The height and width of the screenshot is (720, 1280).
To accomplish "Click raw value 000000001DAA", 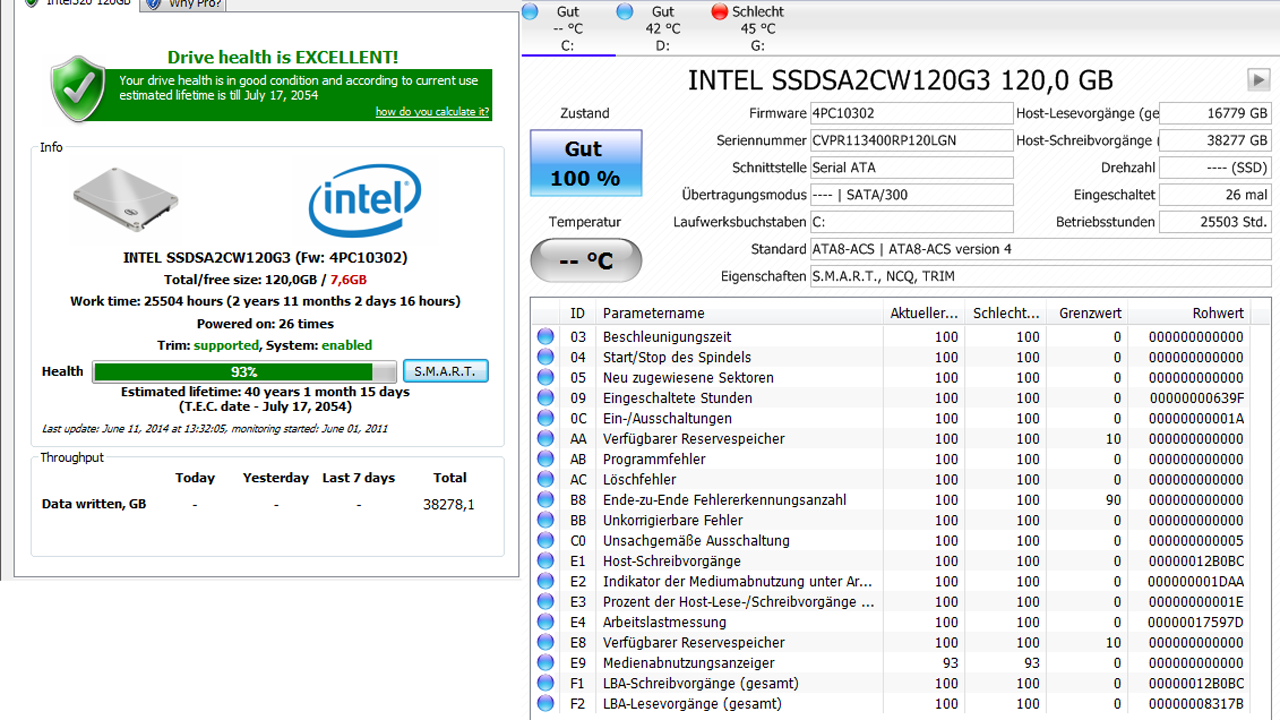I will click(1196, 581).
